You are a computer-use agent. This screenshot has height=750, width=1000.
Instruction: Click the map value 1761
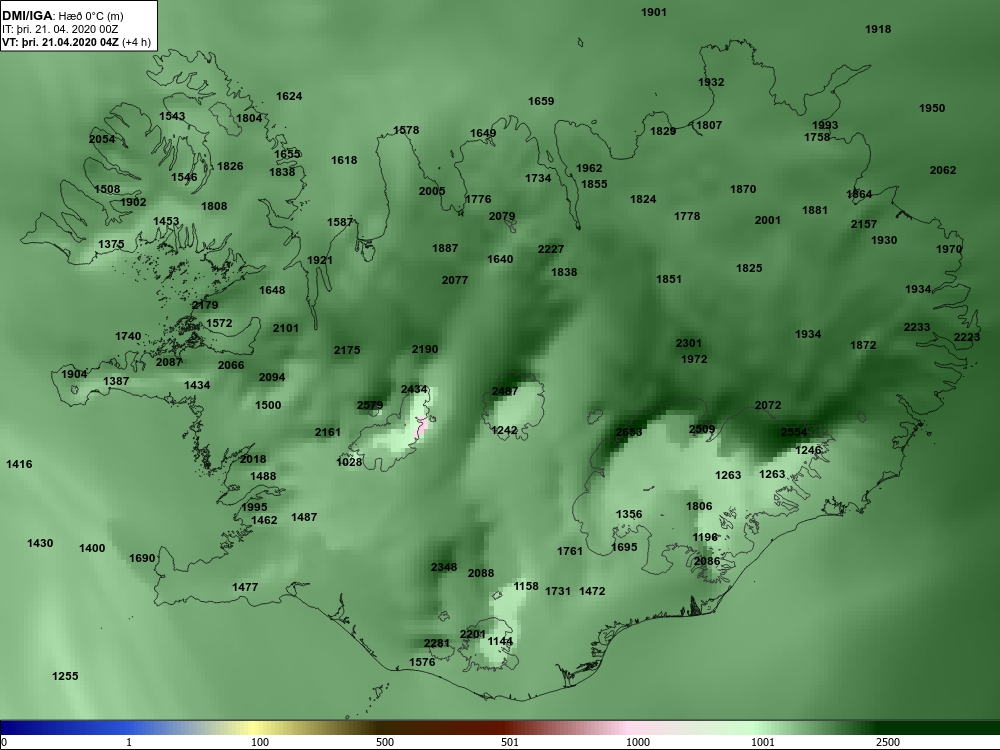[x=570, y=551]
